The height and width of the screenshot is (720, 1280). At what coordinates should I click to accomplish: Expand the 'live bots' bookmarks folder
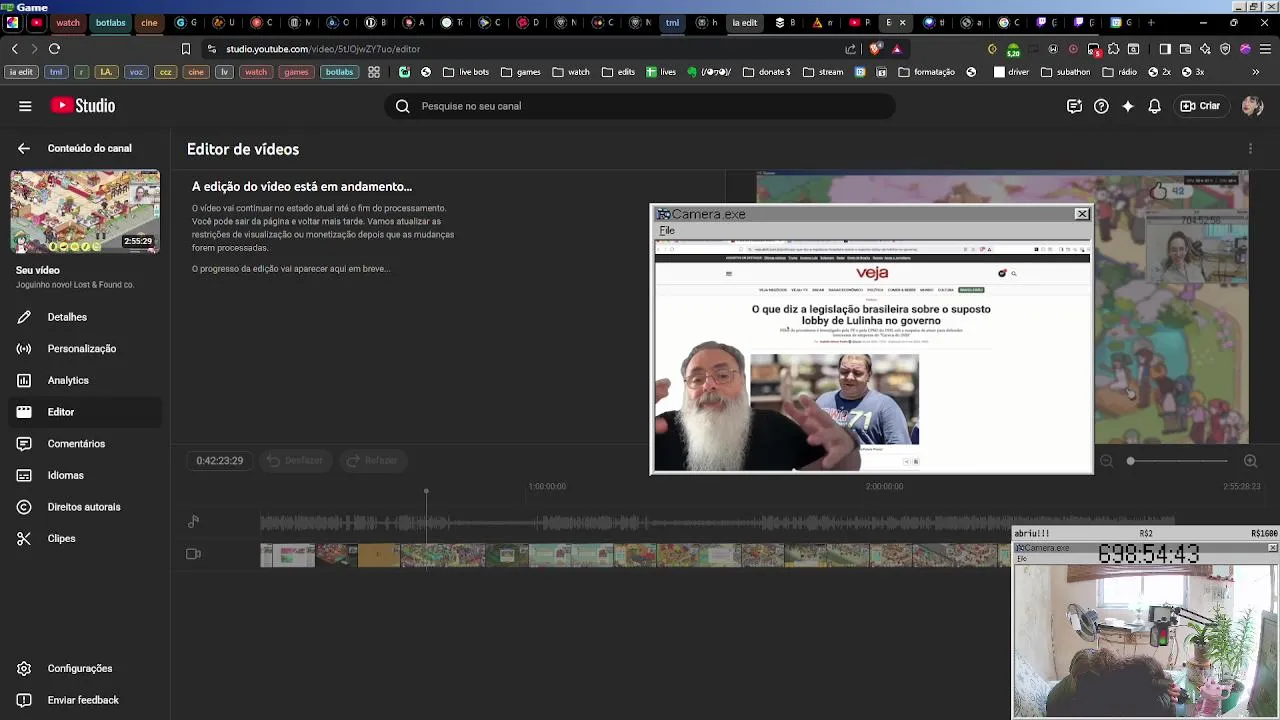tap(466, 72)
